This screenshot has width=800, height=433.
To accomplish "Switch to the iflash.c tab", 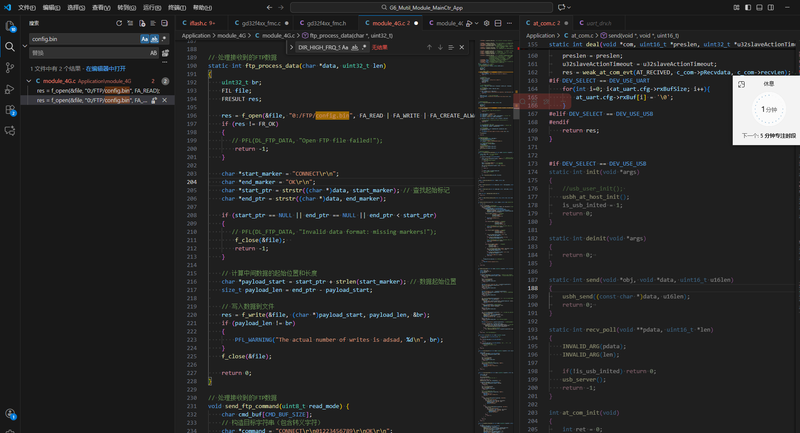I will pyautogui.click(x=197, y=22).
